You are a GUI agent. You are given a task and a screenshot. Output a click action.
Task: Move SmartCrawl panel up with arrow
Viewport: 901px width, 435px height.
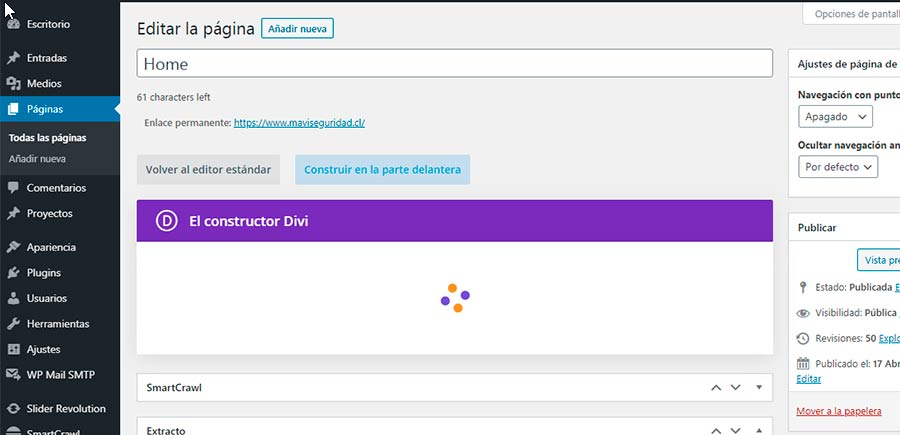[716, 387]
